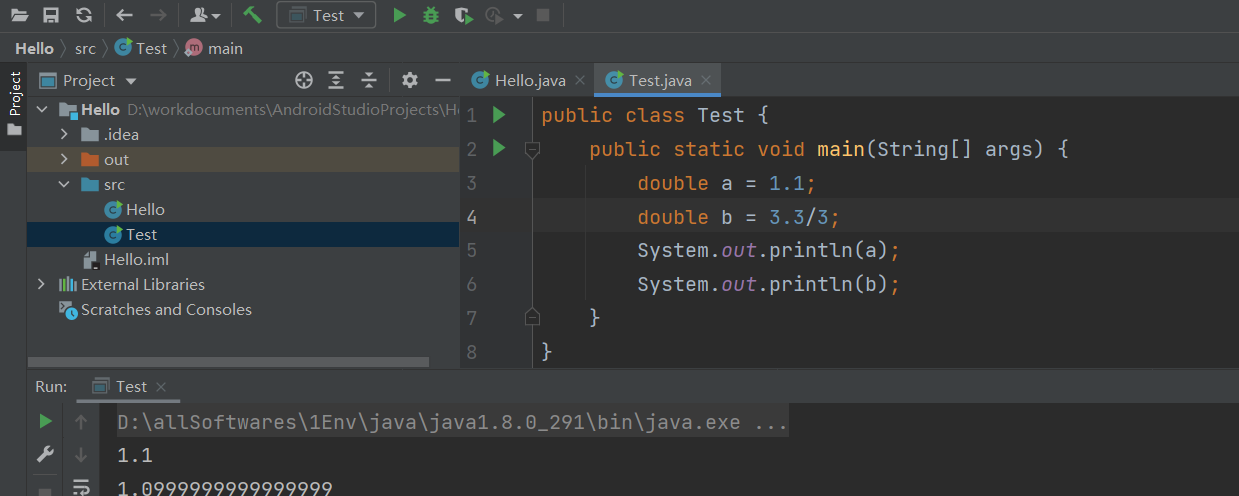The image size is (1239, 496).
Task: Click the System.out.println(b) statement
Action: pyautogui.click(x=770, y=284)
